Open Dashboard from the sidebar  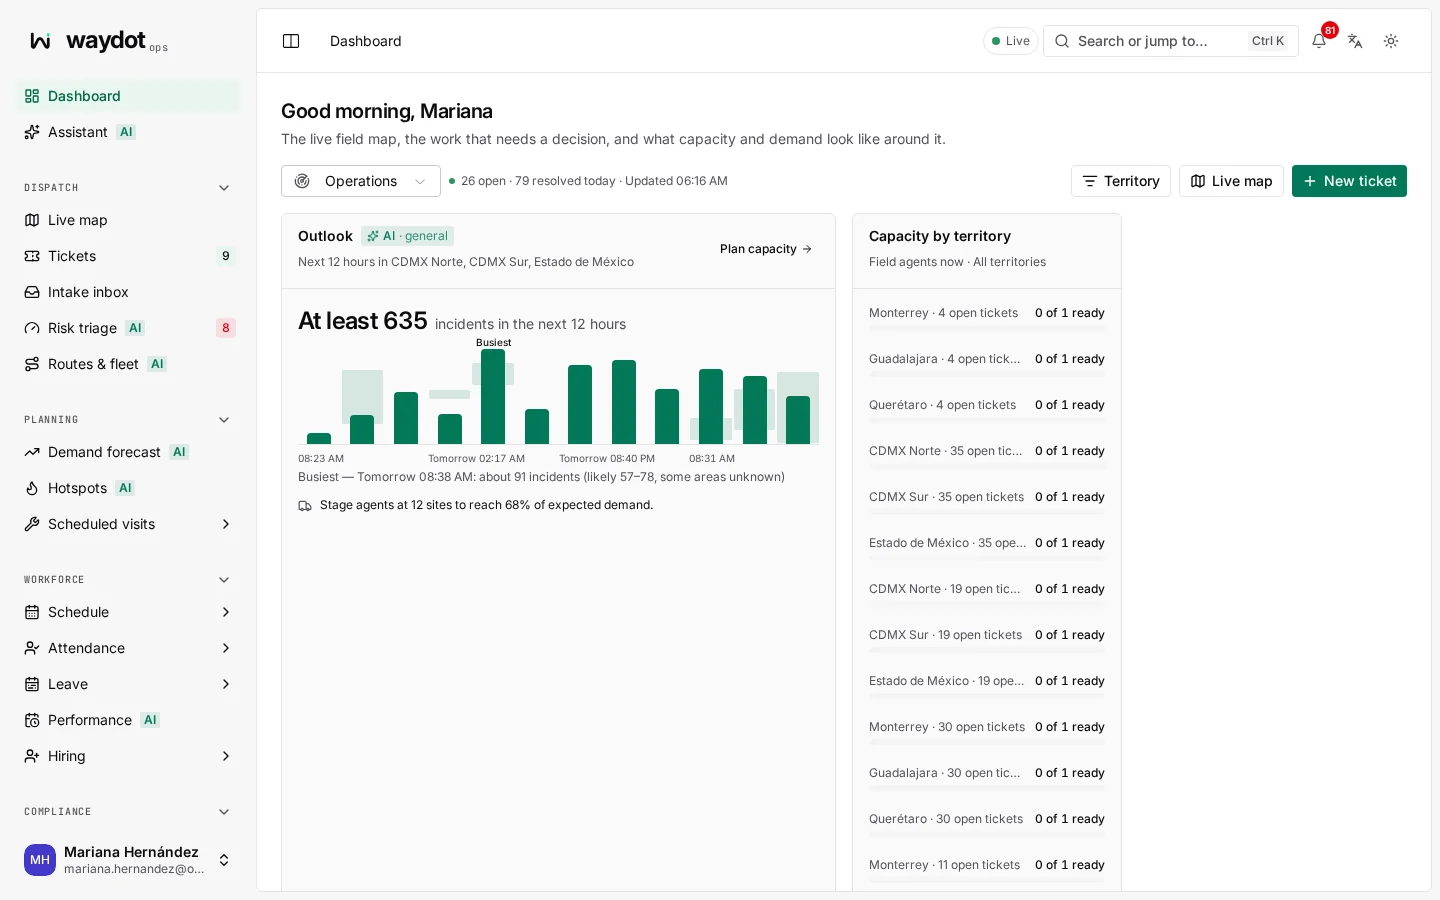[x=128, y=96]
